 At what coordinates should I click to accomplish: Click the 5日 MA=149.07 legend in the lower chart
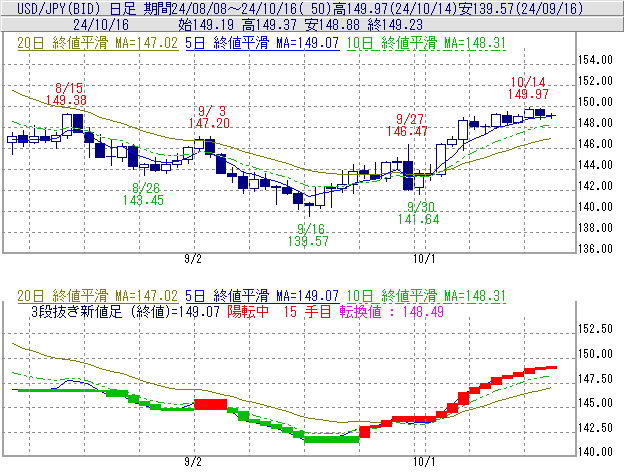click(262, 296)
